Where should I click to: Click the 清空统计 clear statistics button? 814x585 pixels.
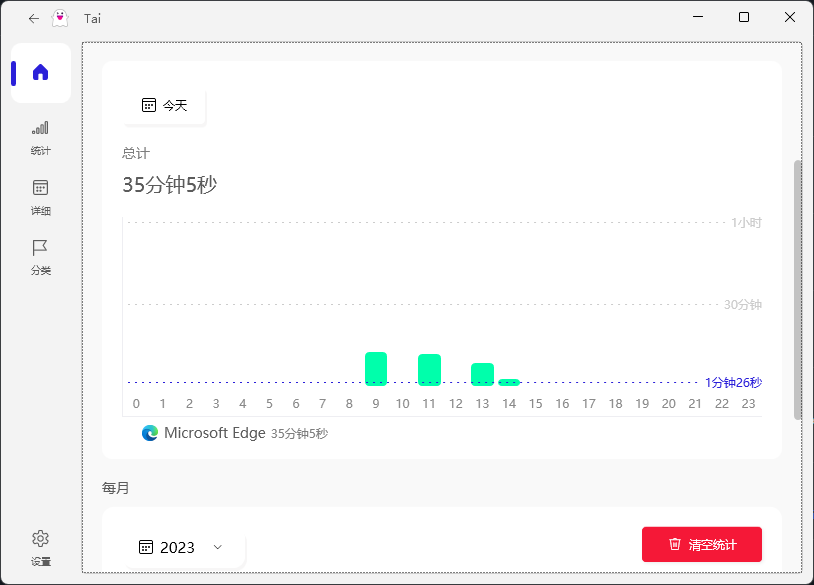(x=702, y=545)
